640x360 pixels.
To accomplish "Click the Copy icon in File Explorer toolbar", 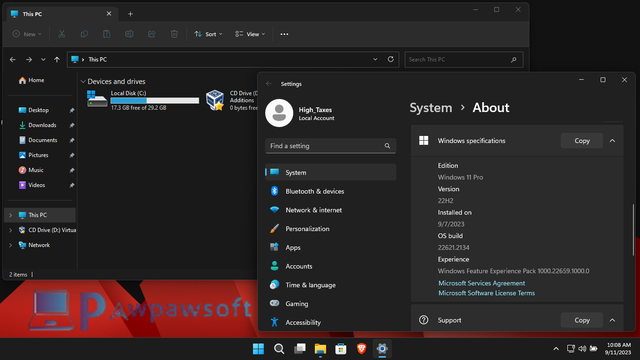I will 84,34.
